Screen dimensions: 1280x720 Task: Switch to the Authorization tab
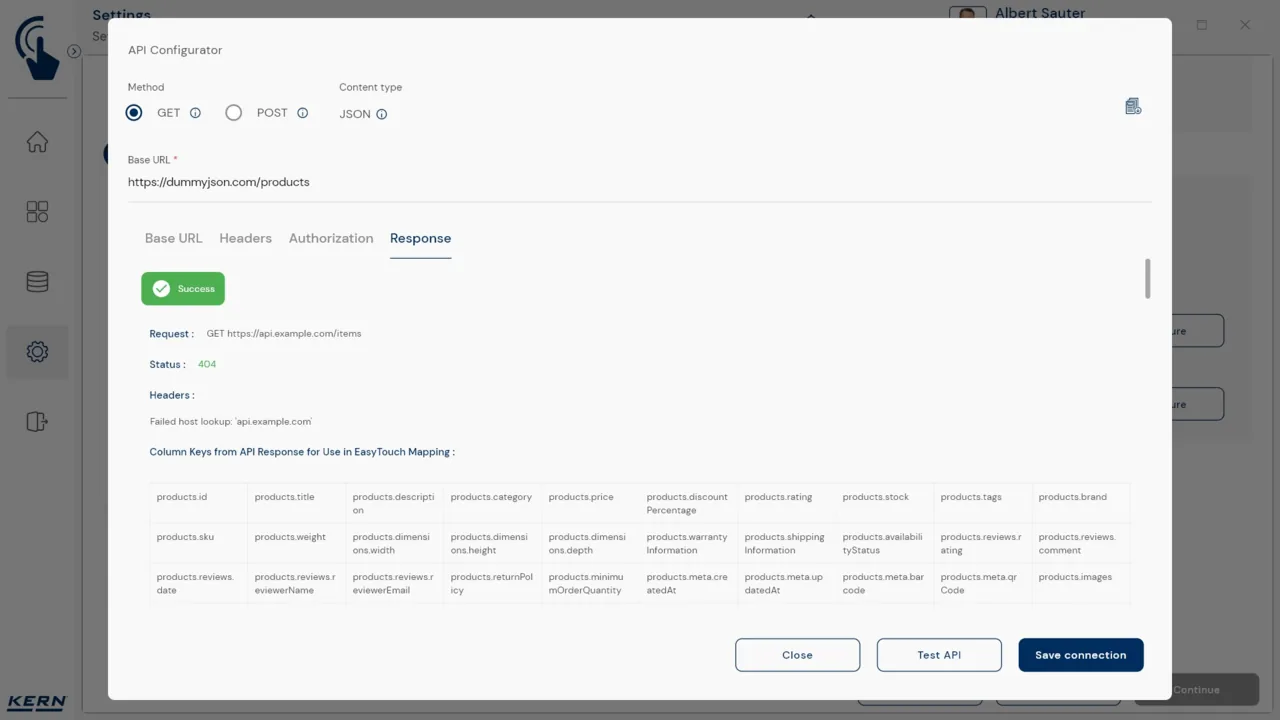331,238
